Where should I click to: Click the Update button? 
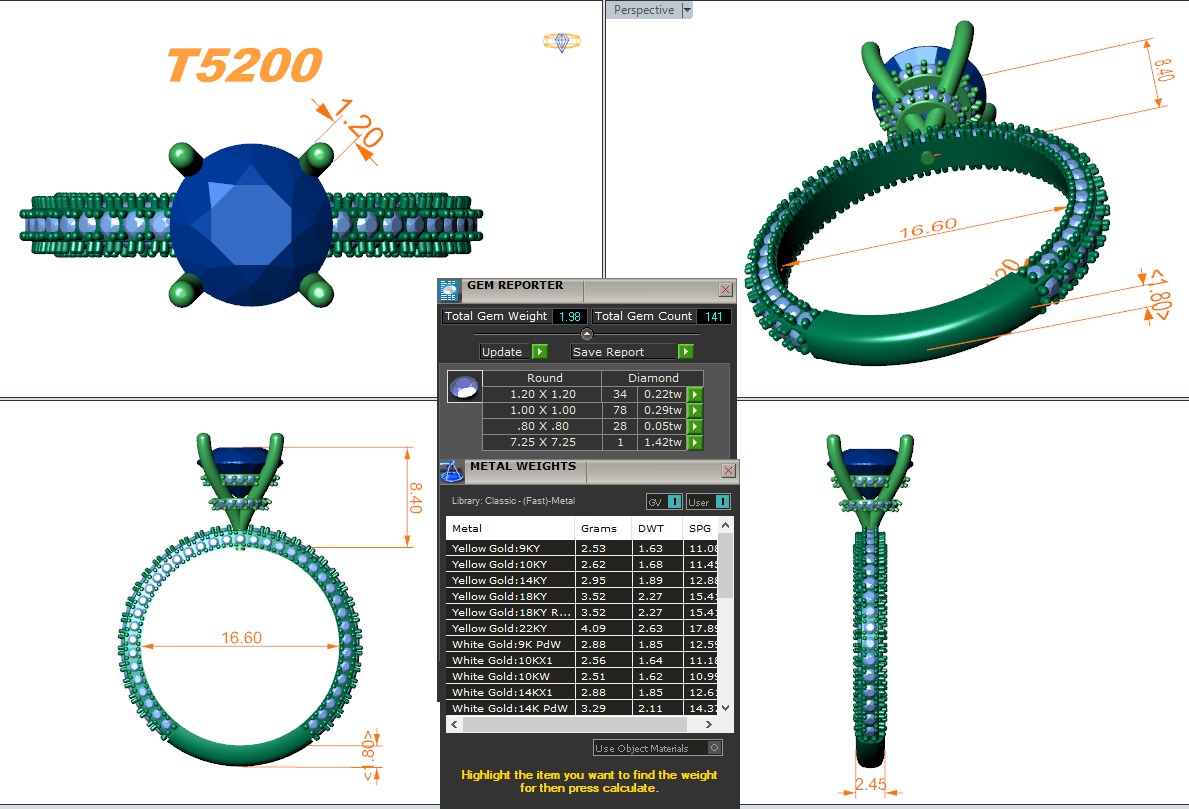click(503, 352)
